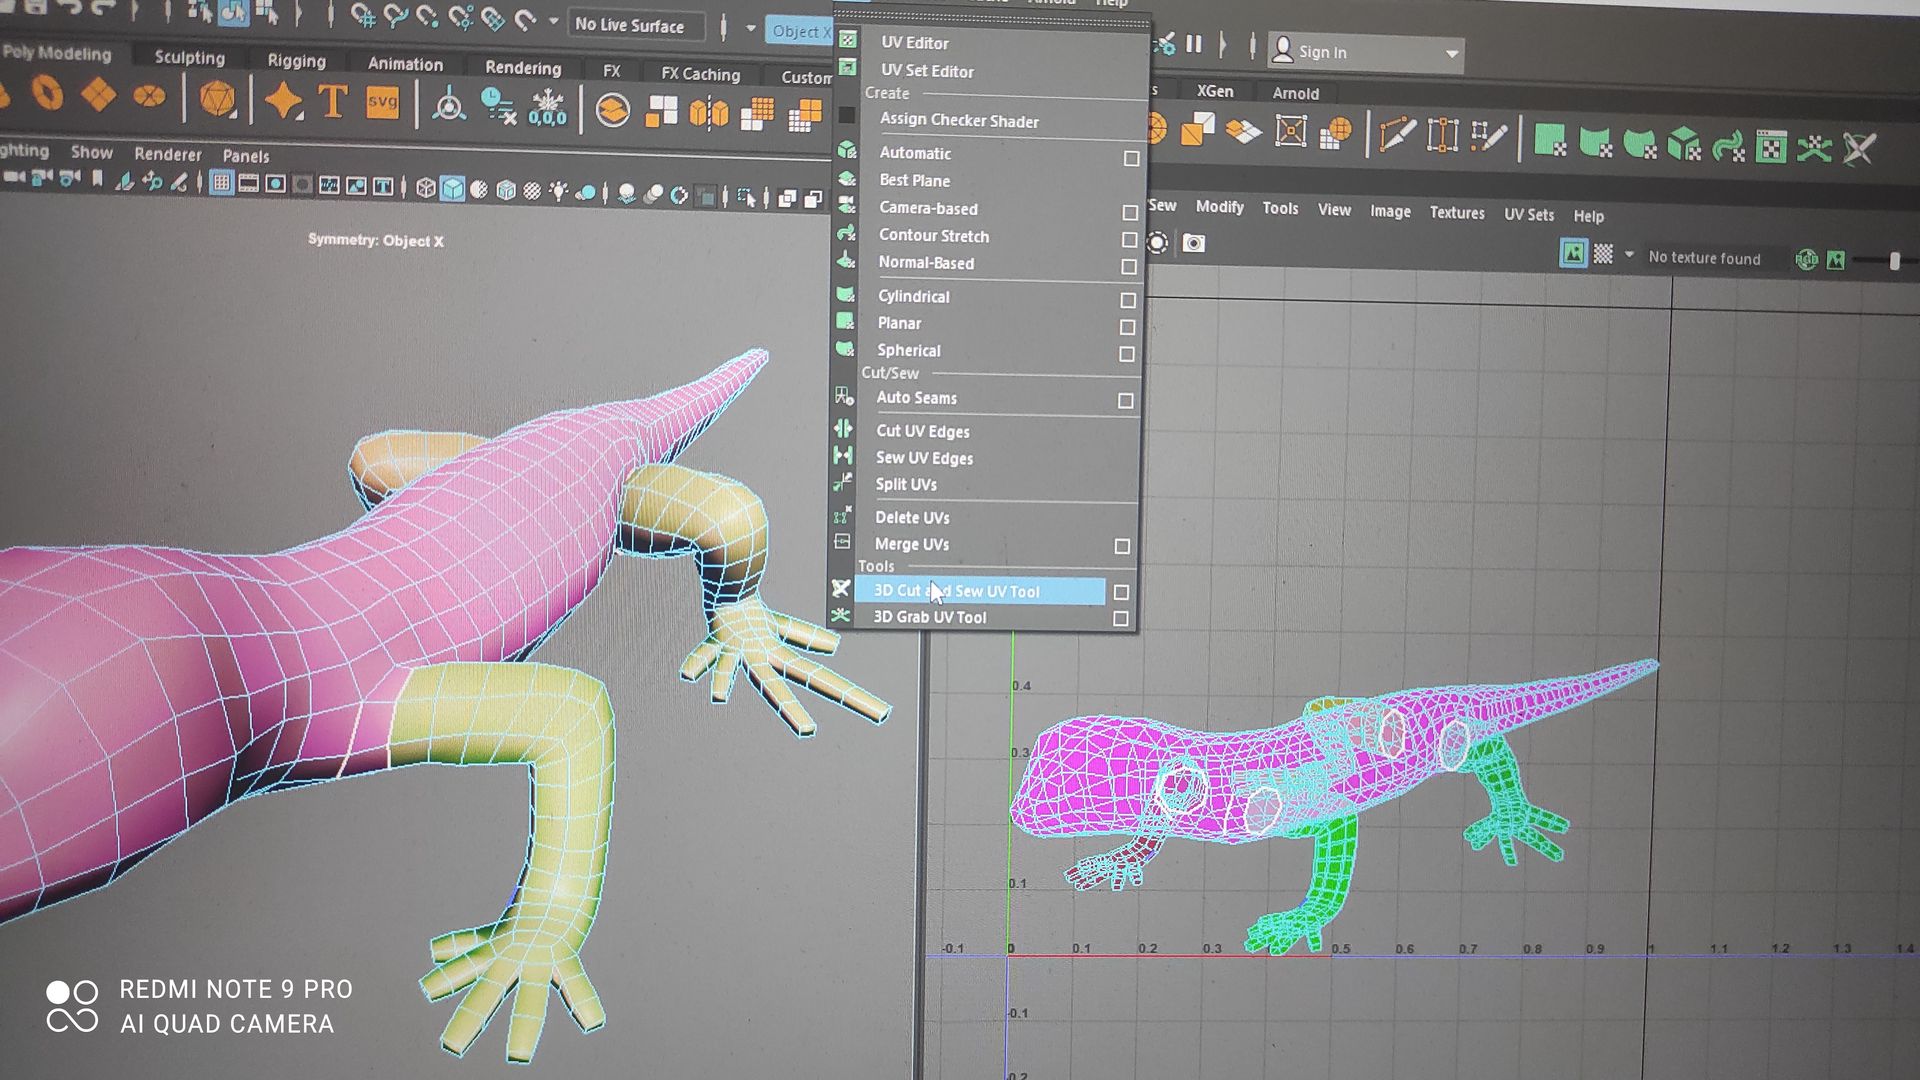Click the No texture found field

[1704, 258]
